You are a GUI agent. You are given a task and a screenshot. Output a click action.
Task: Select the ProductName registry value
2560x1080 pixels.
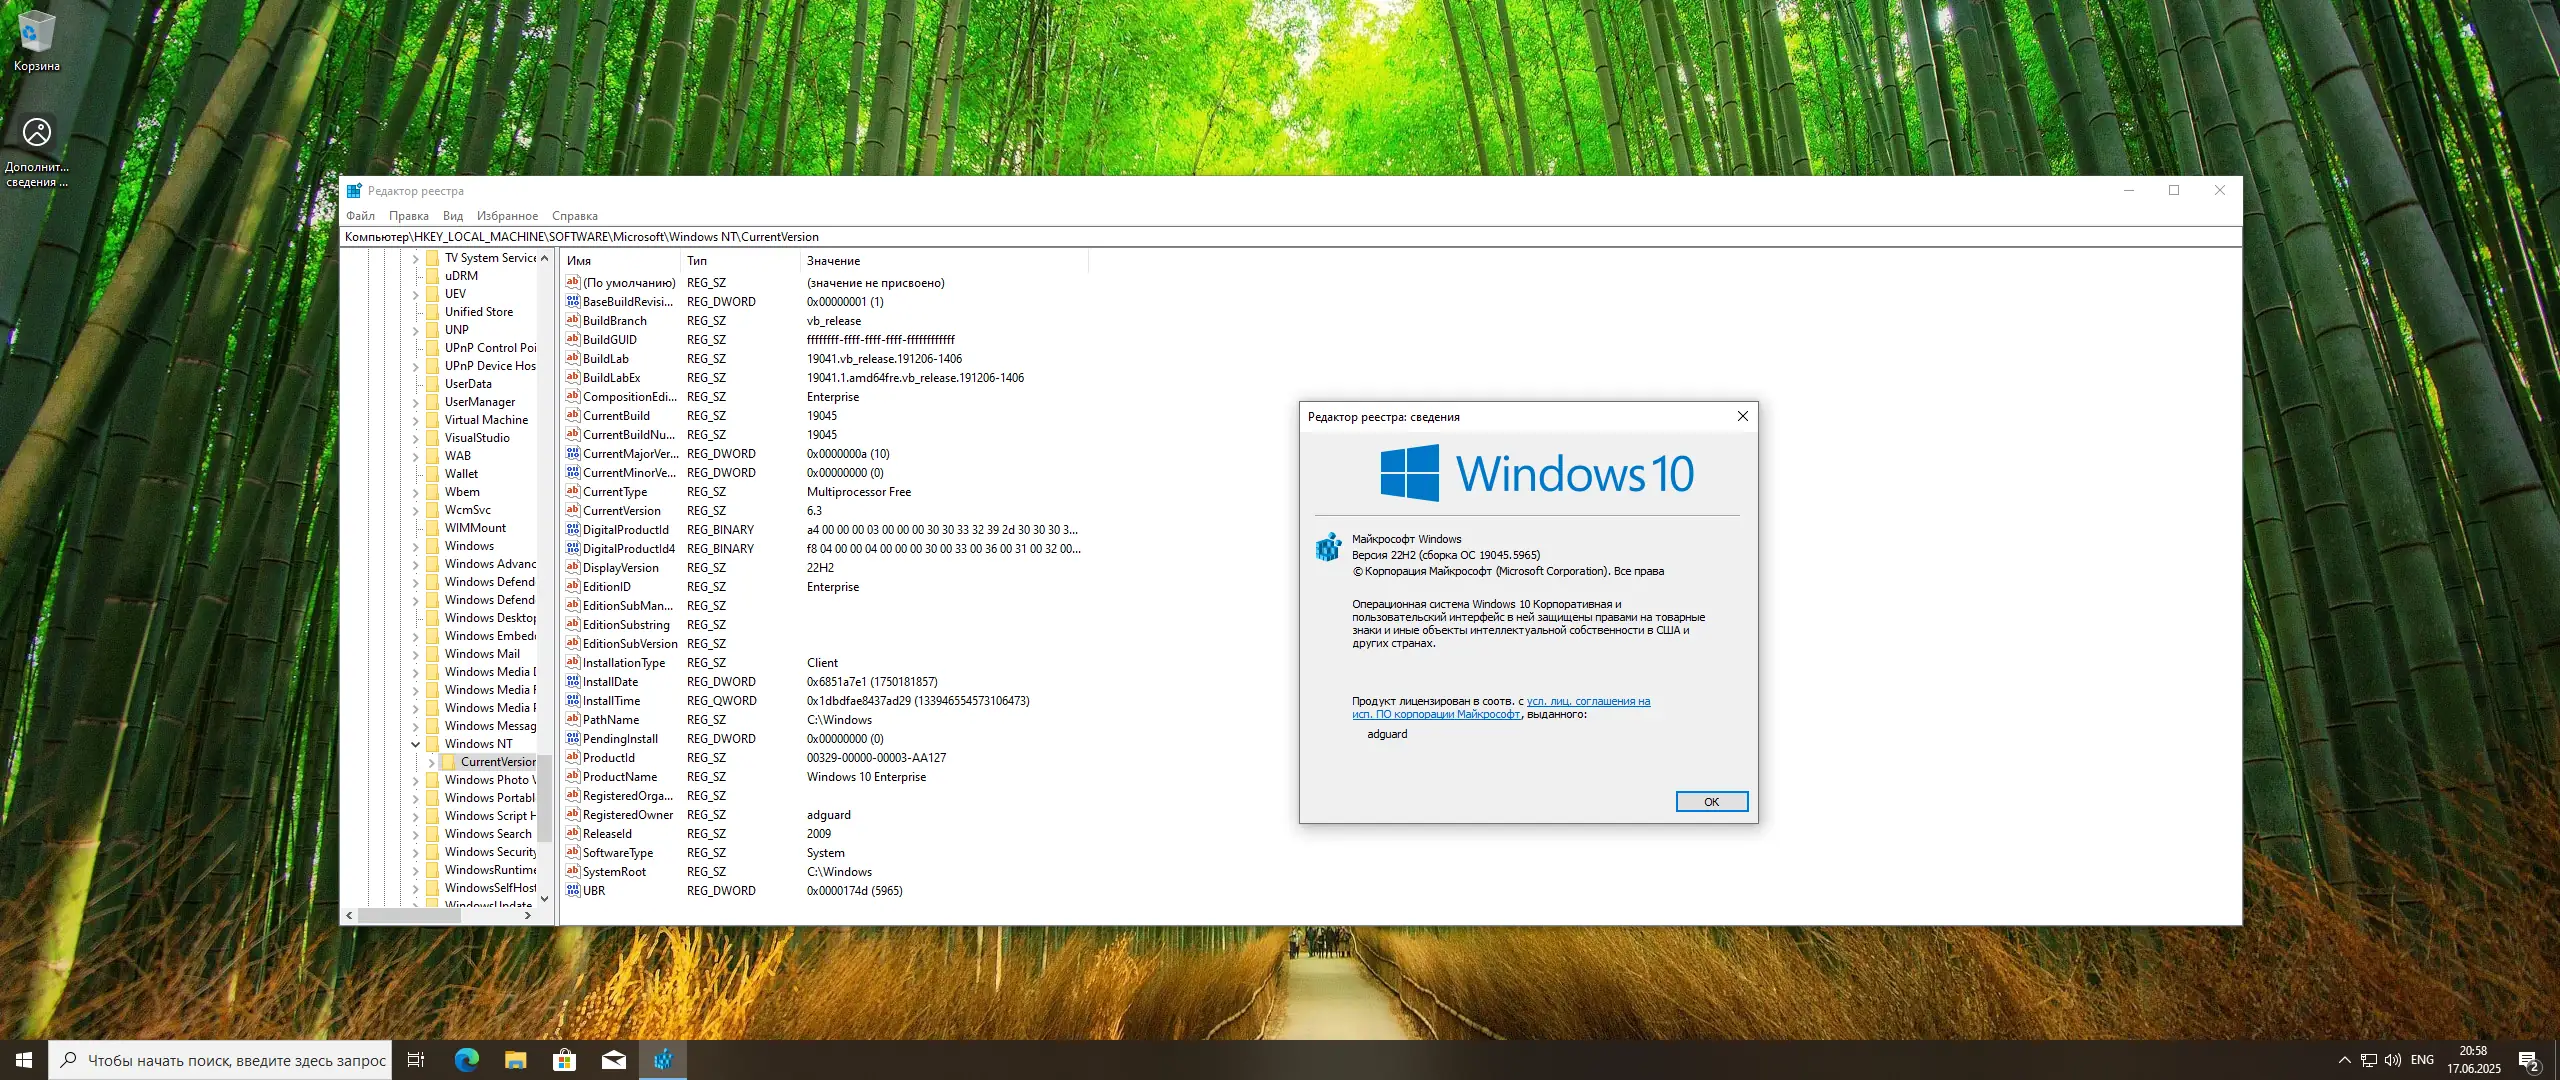pyautogui.click(x=619, y=777)
